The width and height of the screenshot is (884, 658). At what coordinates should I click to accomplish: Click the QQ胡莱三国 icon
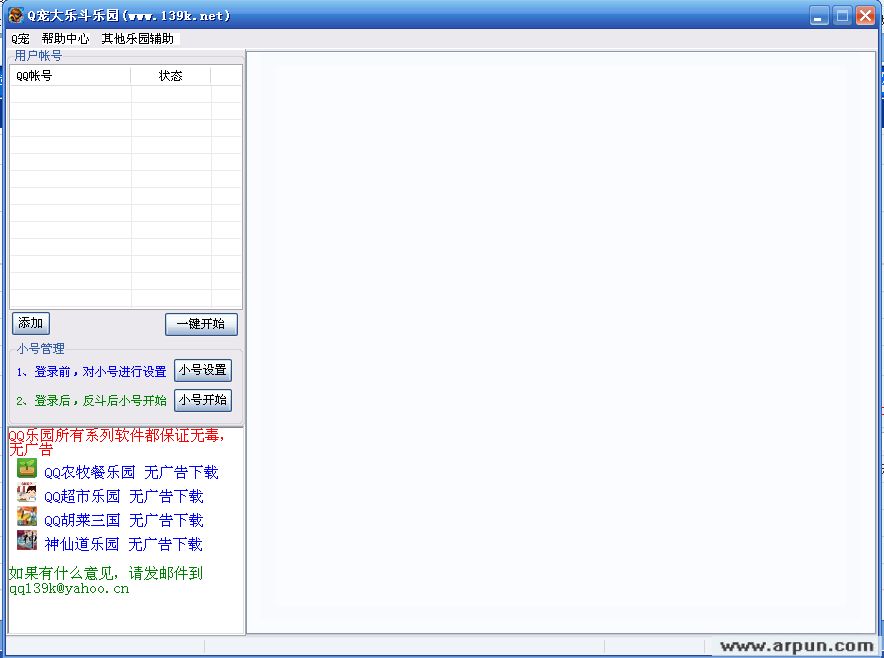26,516
